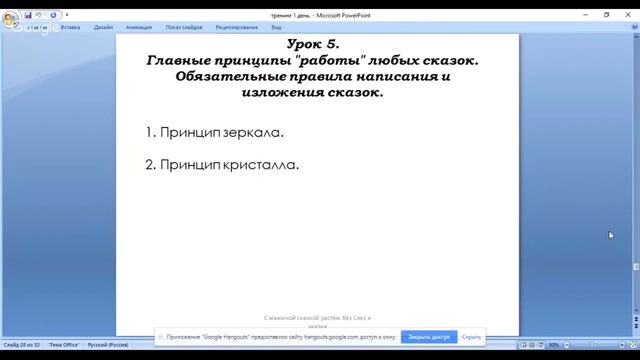This screenshot has height=360, width=640.
Task: Open the zoom percentage dialog
Action: pyautogui.click(x=554, y=345)
